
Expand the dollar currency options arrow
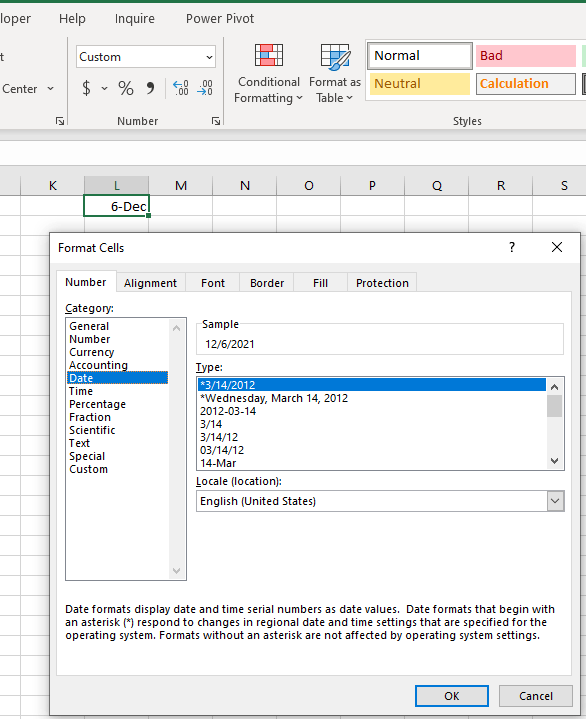pyautogui.click(x=105, y=88)
